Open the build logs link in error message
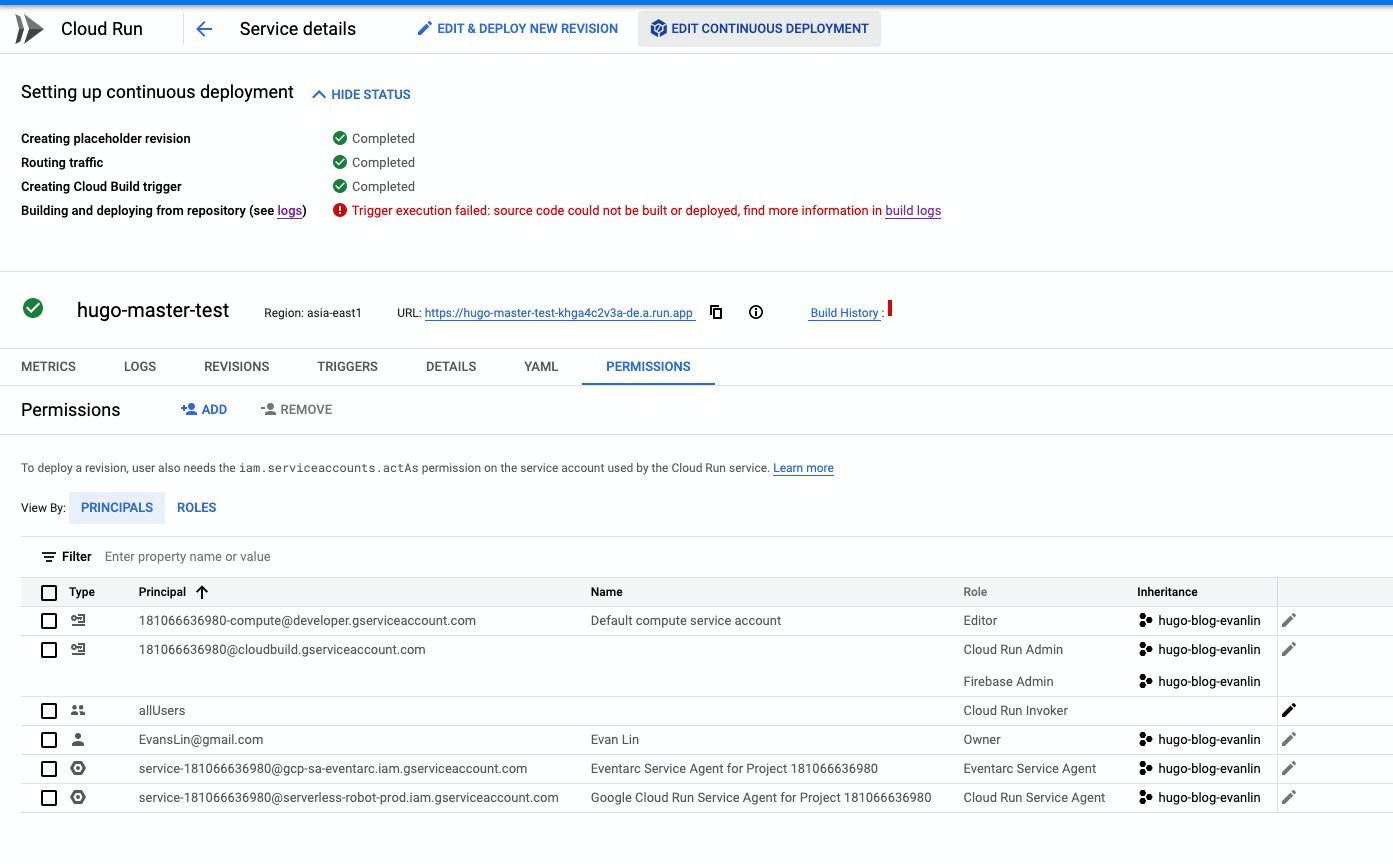The width and height of the screenshot is (1393, 864). point(913,211)
